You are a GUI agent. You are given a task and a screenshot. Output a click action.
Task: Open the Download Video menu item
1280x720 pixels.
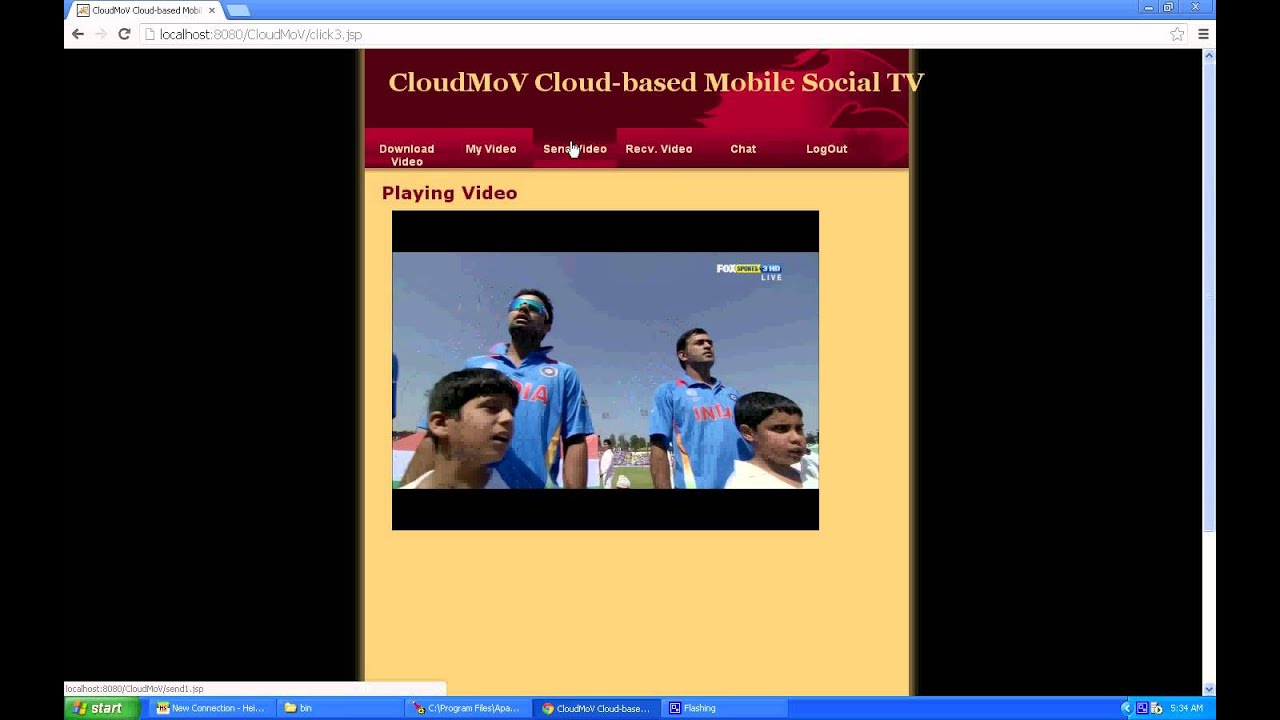pos(406,155)
